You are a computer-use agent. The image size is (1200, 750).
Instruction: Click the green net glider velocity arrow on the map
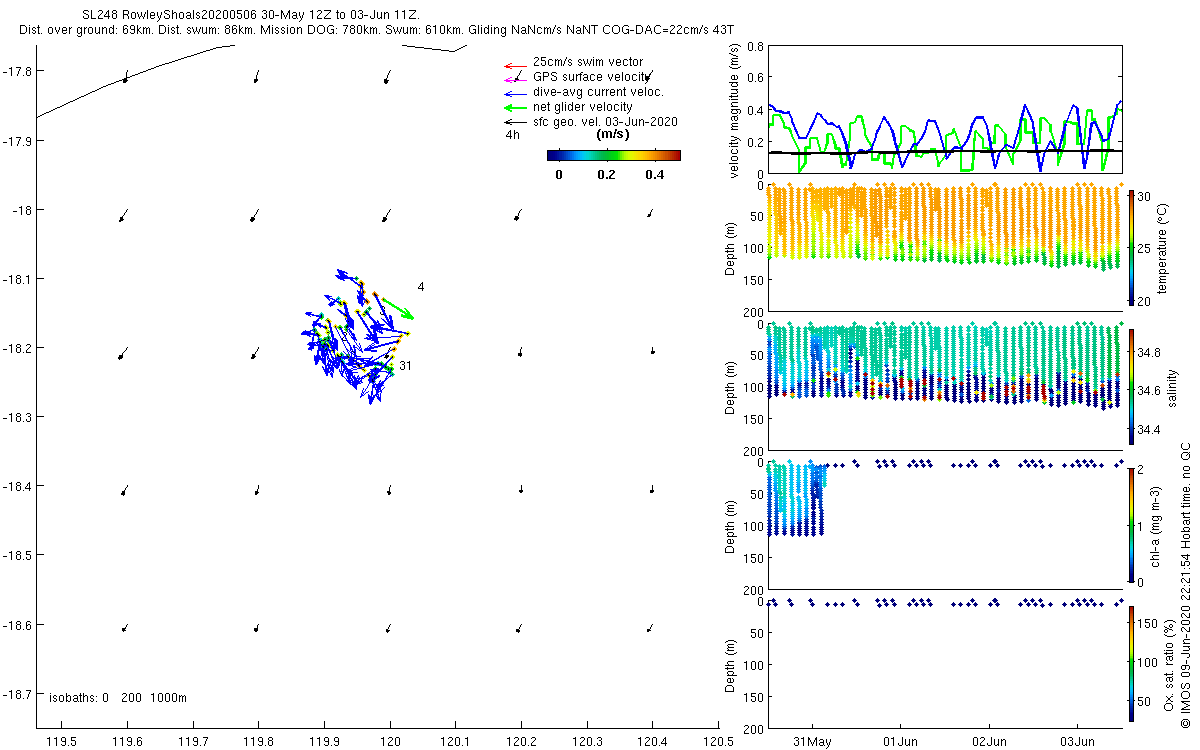tap(396, 307)
